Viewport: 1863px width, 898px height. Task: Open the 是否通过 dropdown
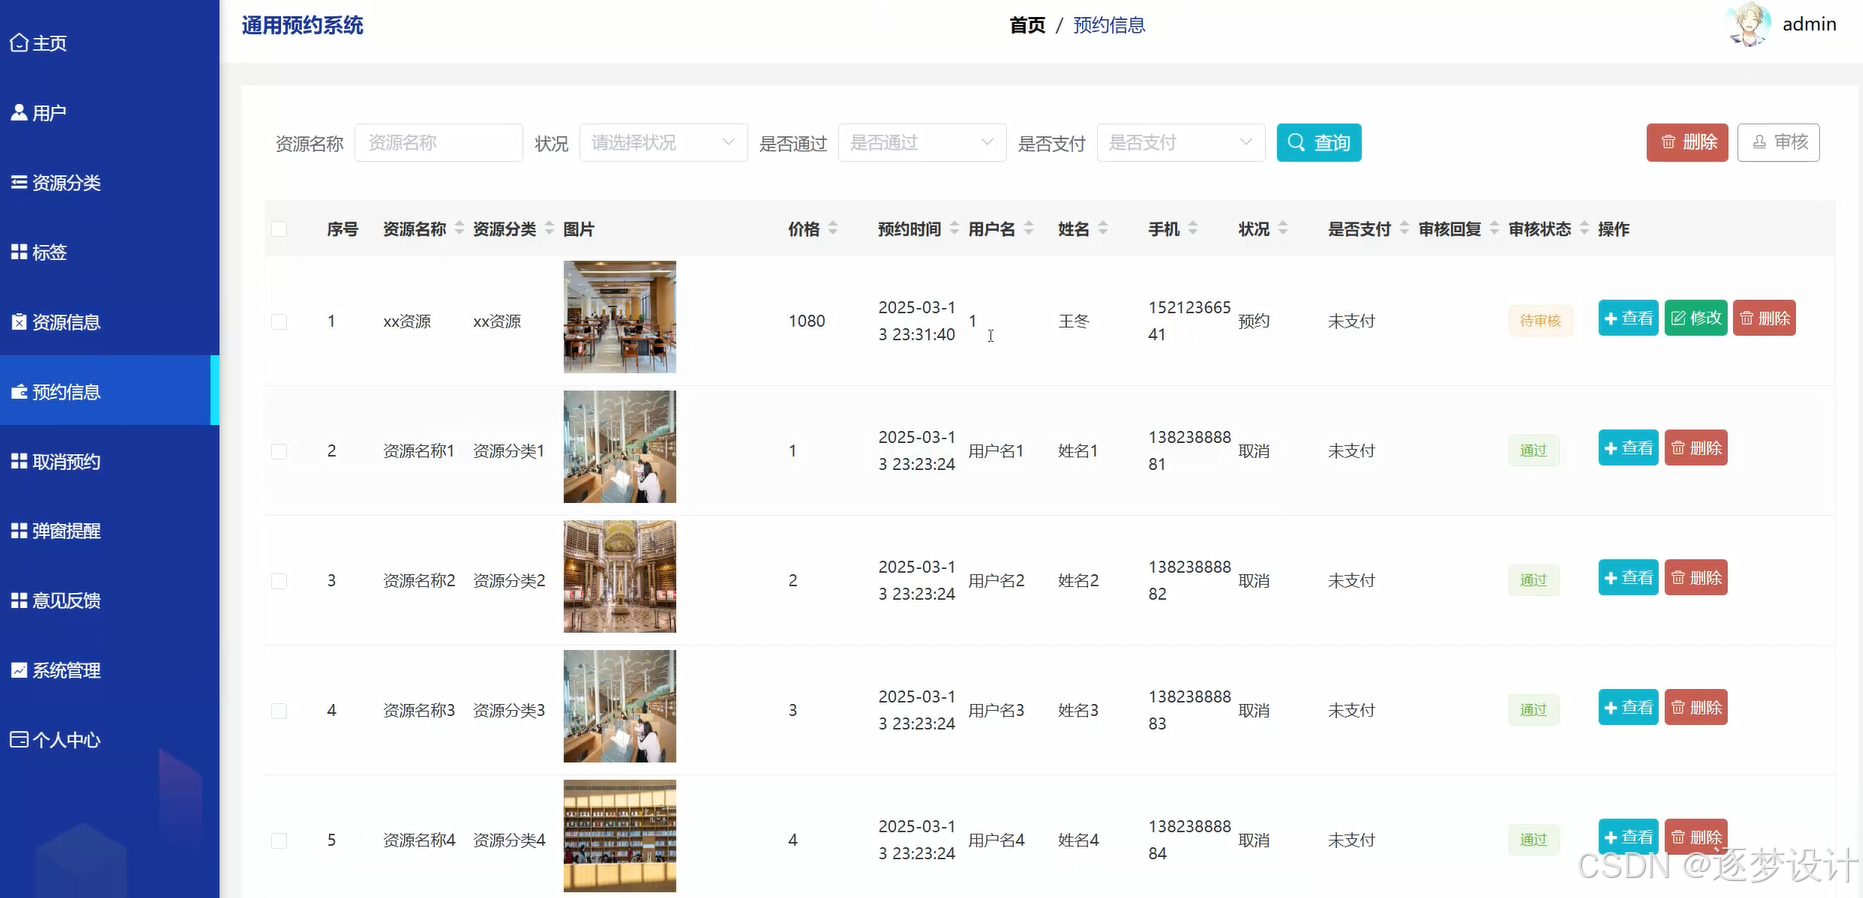click(922, 143)
